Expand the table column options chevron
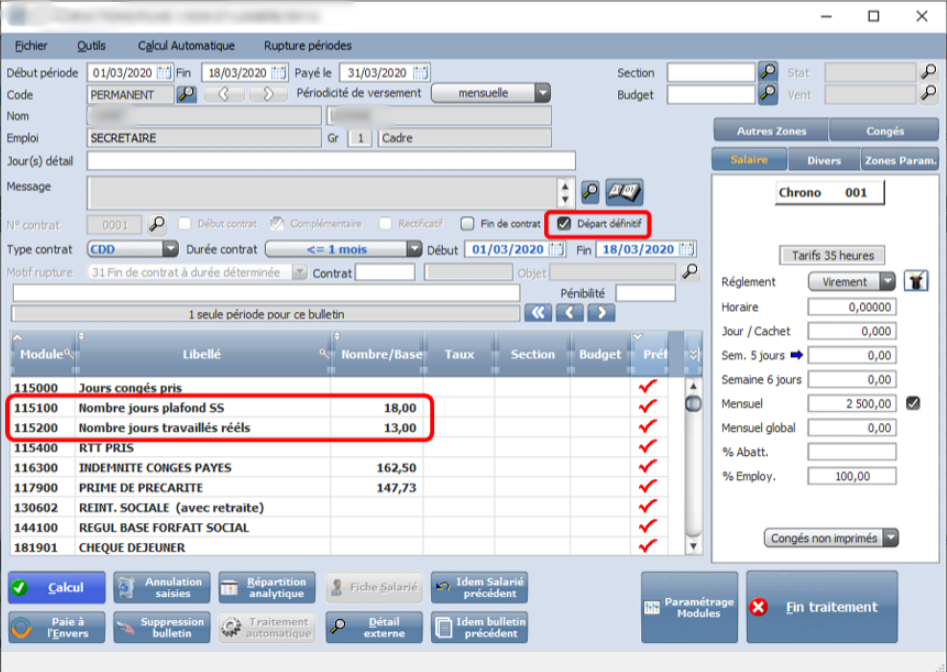Image resolution: width=947 pixels, height=672 pixels. click(x=693, y=354)
